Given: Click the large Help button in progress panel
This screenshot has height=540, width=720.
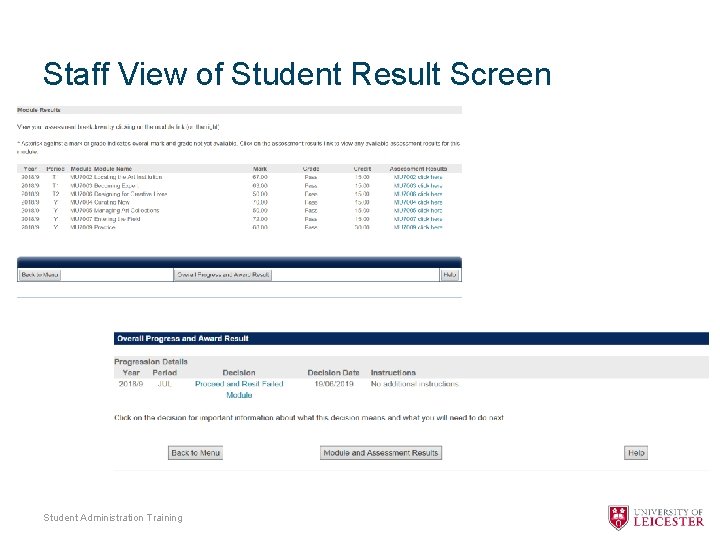Looking at the screenshot, I should (636, 453).
